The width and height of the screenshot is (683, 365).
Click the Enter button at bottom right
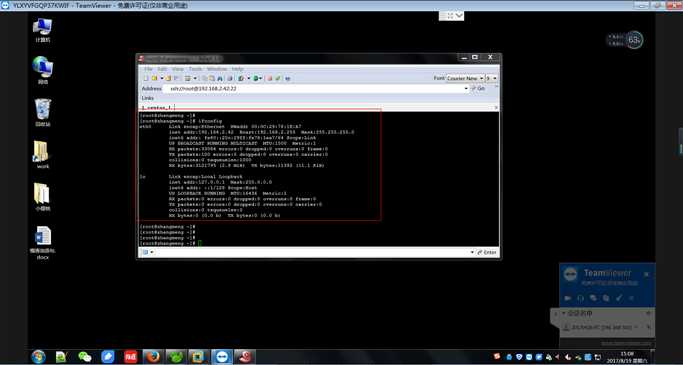[x=487, y=252]
